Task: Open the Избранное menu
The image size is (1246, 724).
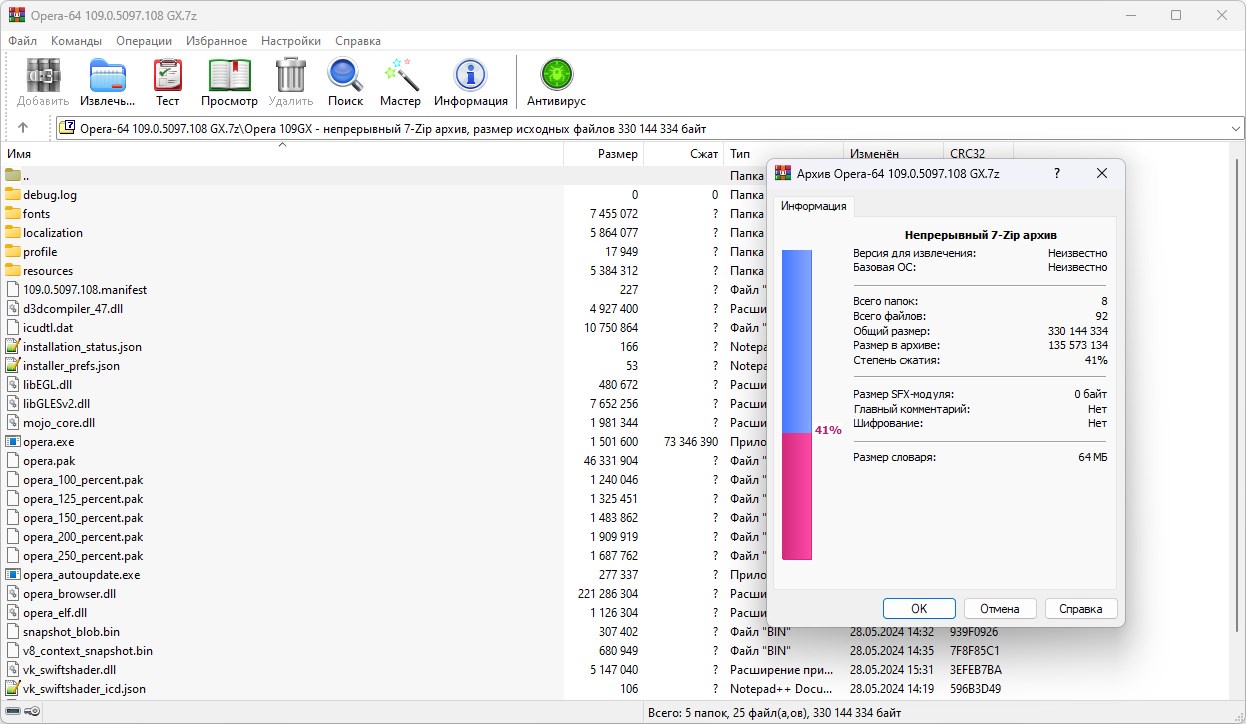Action: [216, 41]
